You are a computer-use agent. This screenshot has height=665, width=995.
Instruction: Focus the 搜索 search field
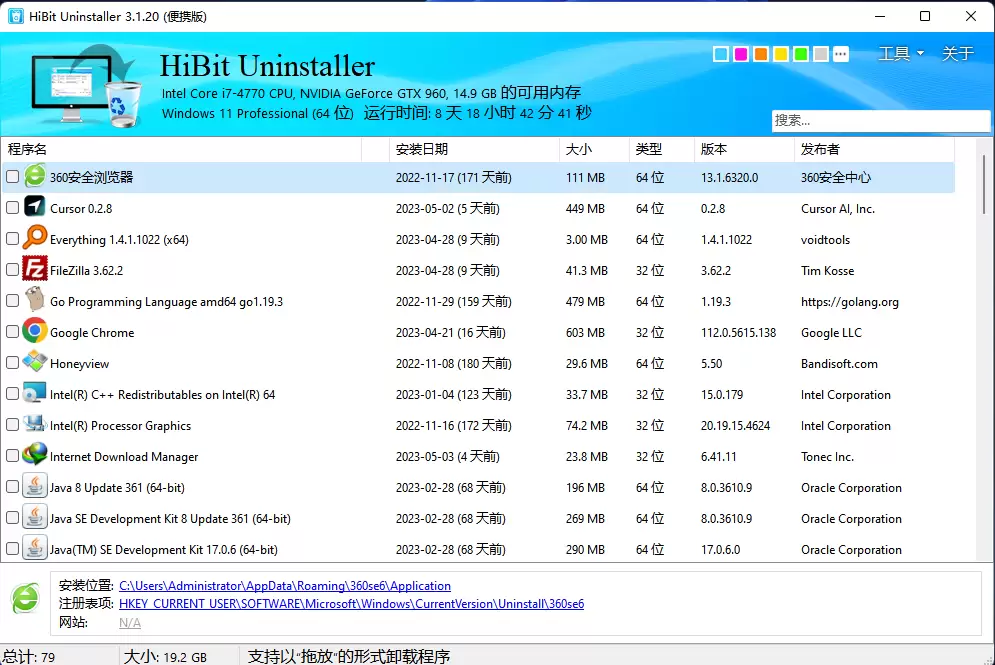tap(881, 120)
